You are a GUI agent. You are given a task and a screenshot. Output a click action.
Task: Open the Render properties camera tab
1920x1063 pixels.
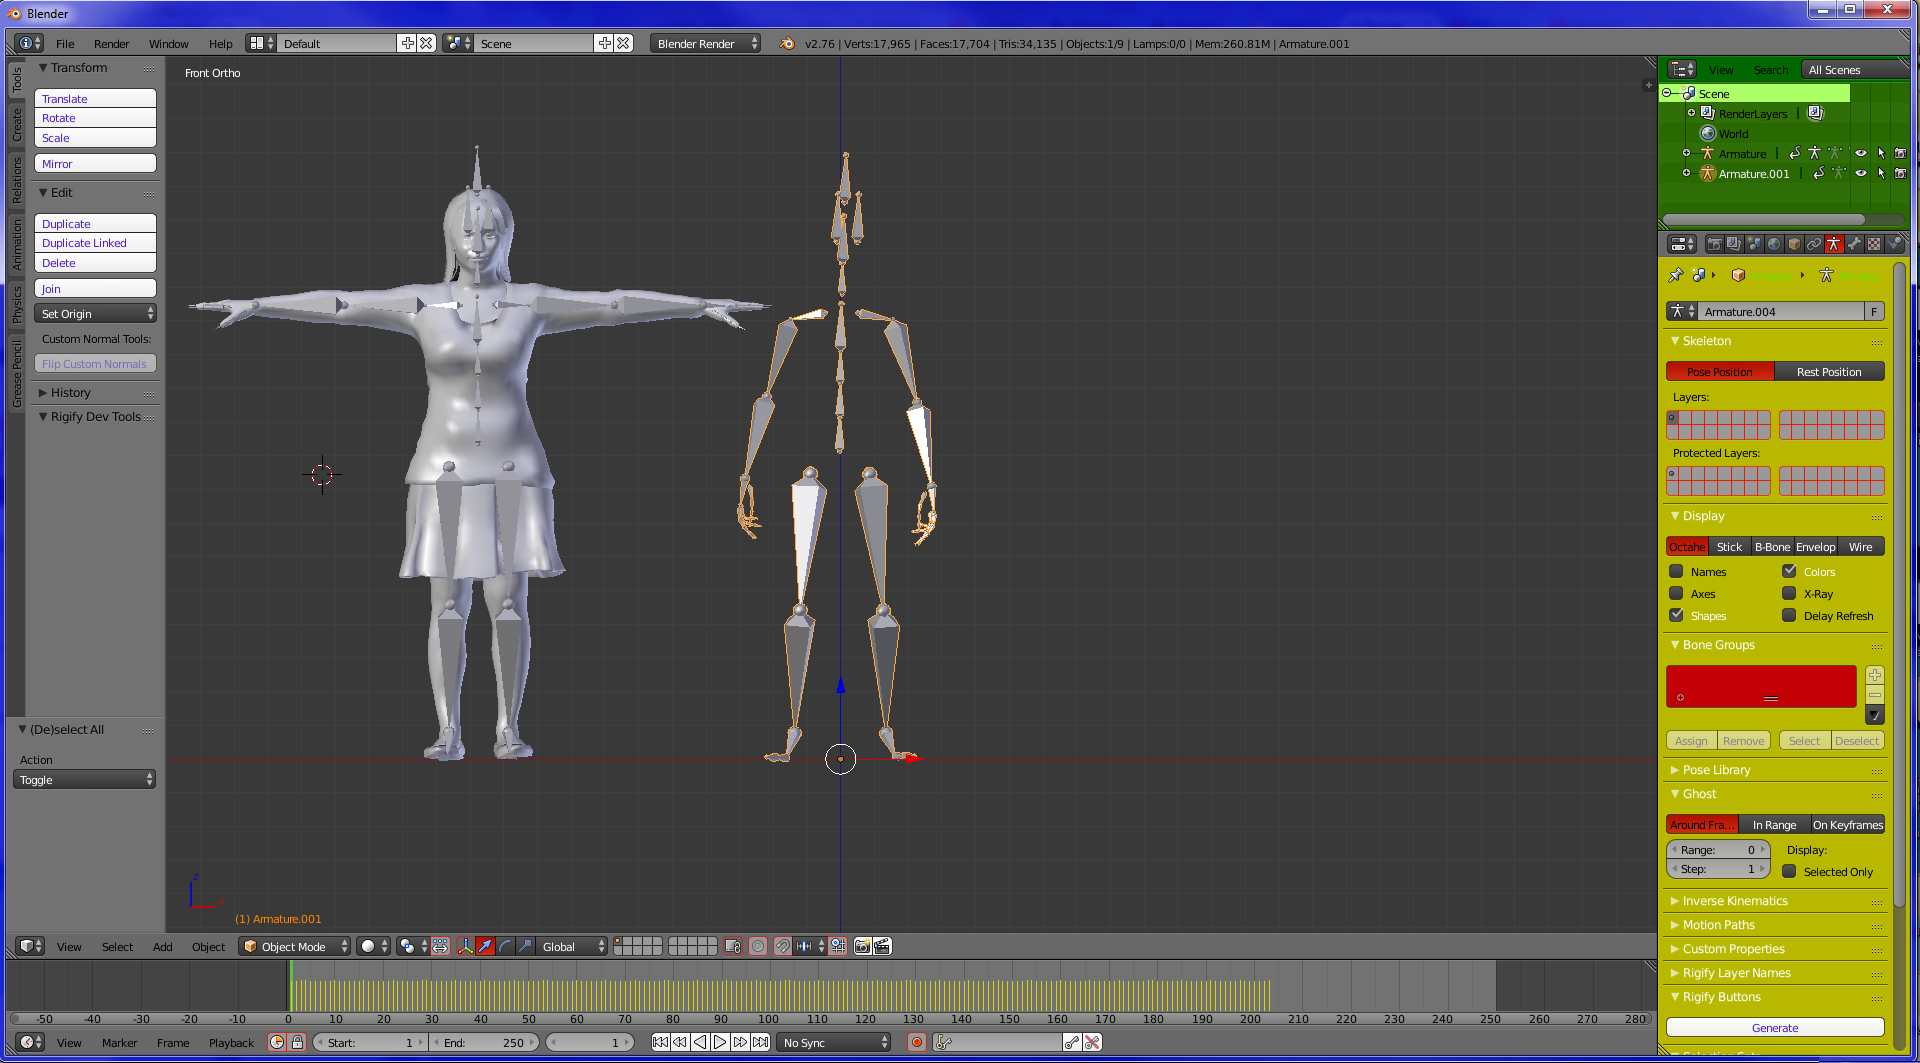coord(1714,244)
